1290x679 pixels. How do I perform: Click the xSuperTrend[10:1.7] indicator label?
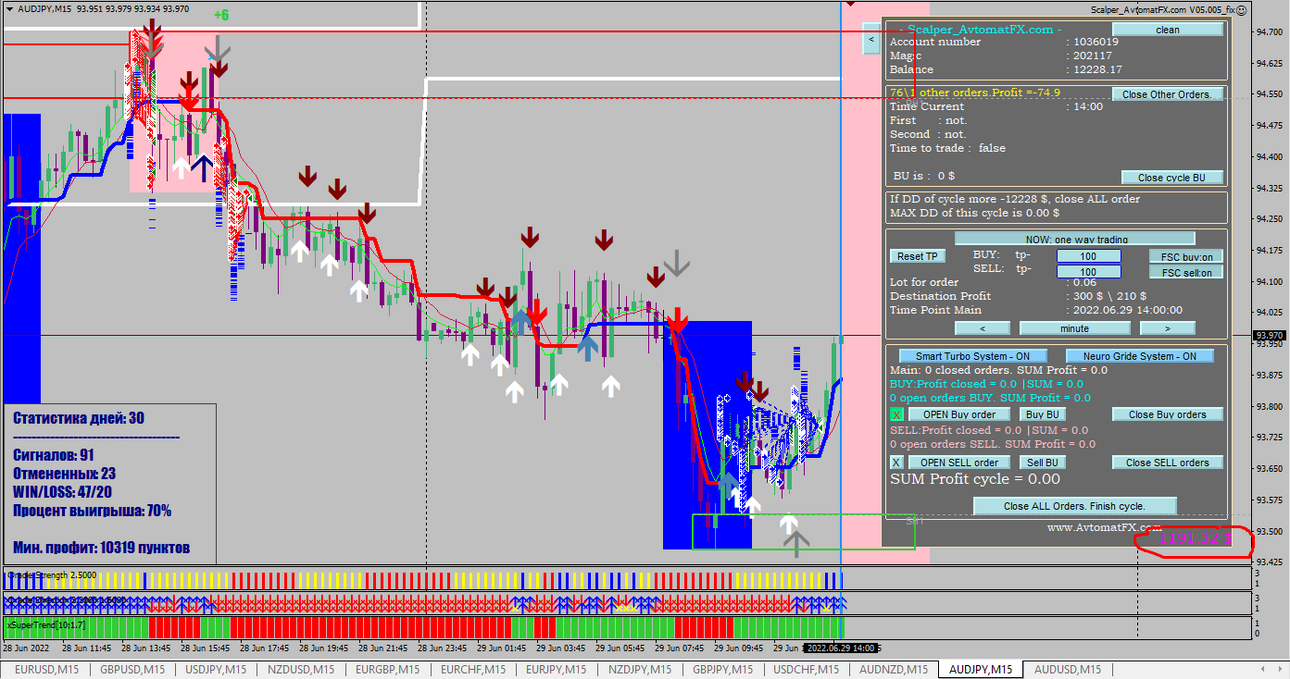pyautogui.click(x=46, y=625)
